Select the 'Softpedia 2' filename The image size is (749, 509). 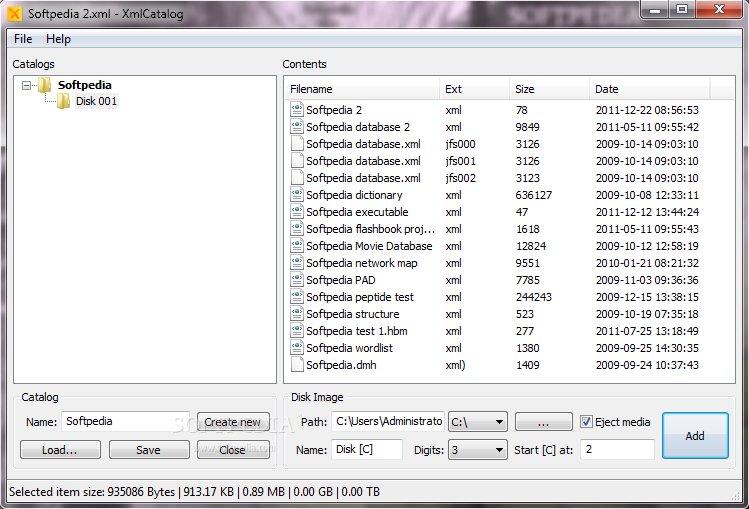pos(334,110)
